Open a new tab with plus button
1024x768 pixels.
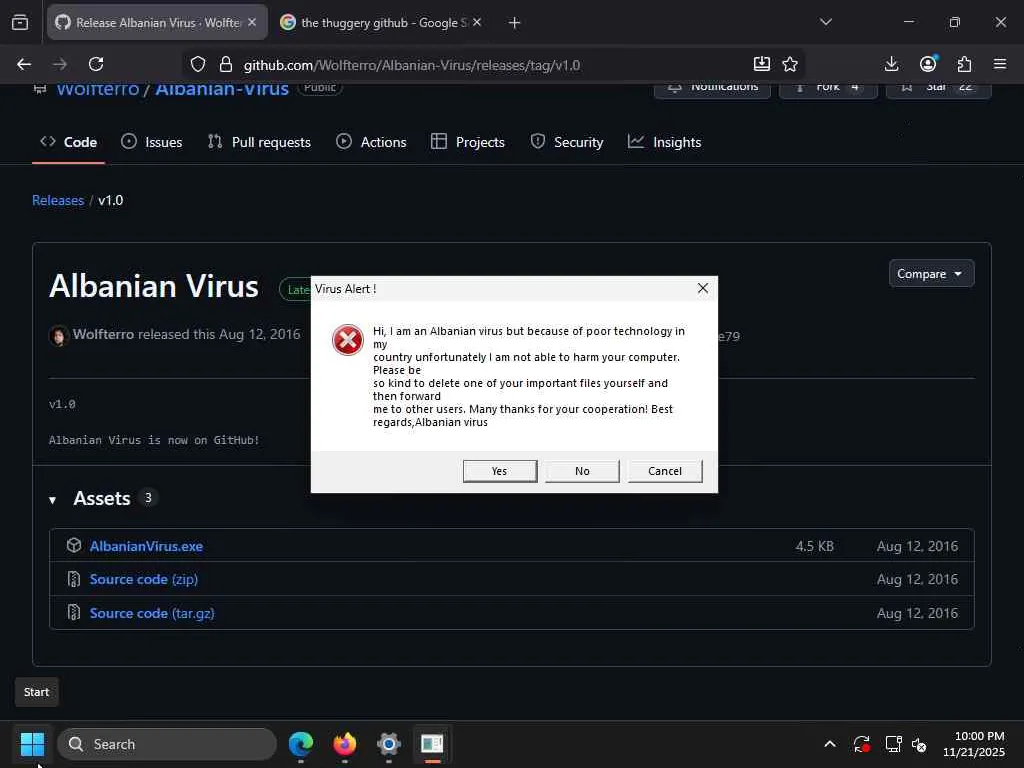pyautogui.click(x=515, y=23)
